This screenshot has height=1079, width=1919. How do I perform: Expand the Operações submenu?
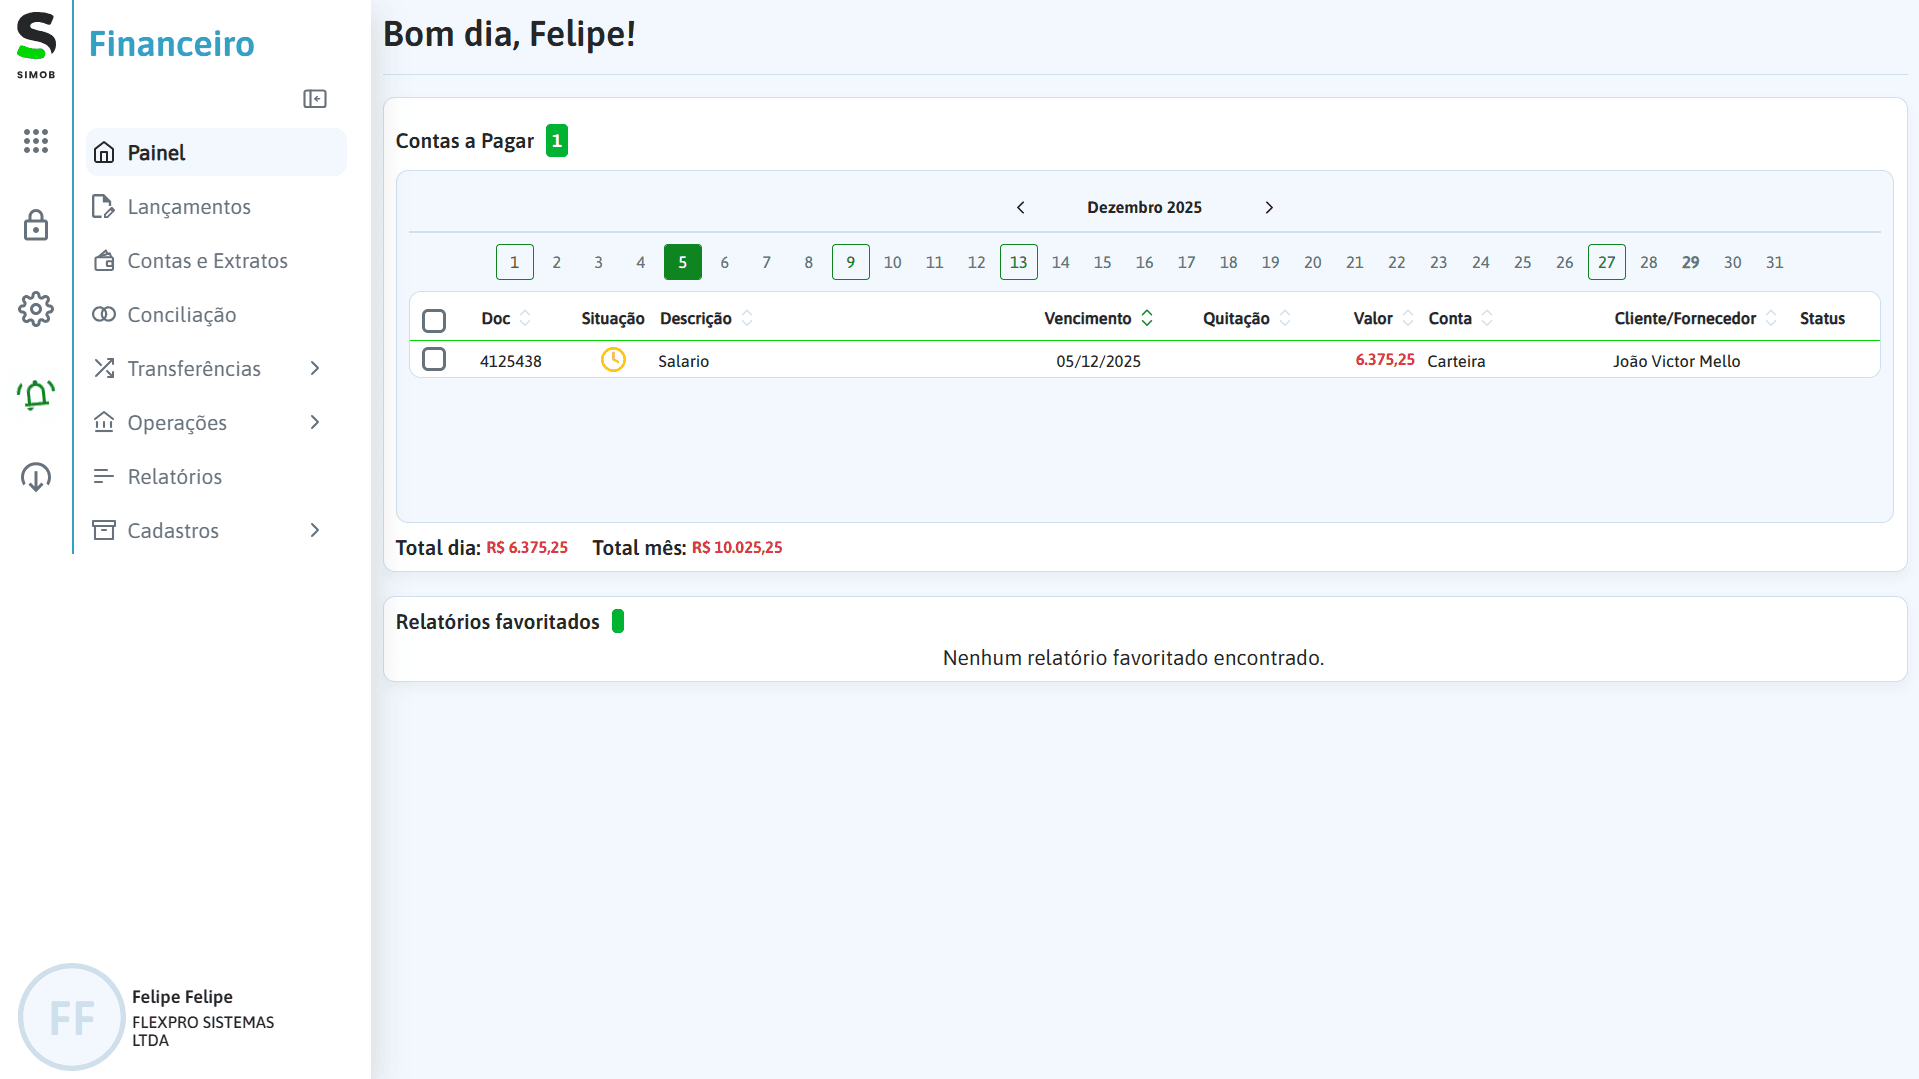tap(176, 422)
